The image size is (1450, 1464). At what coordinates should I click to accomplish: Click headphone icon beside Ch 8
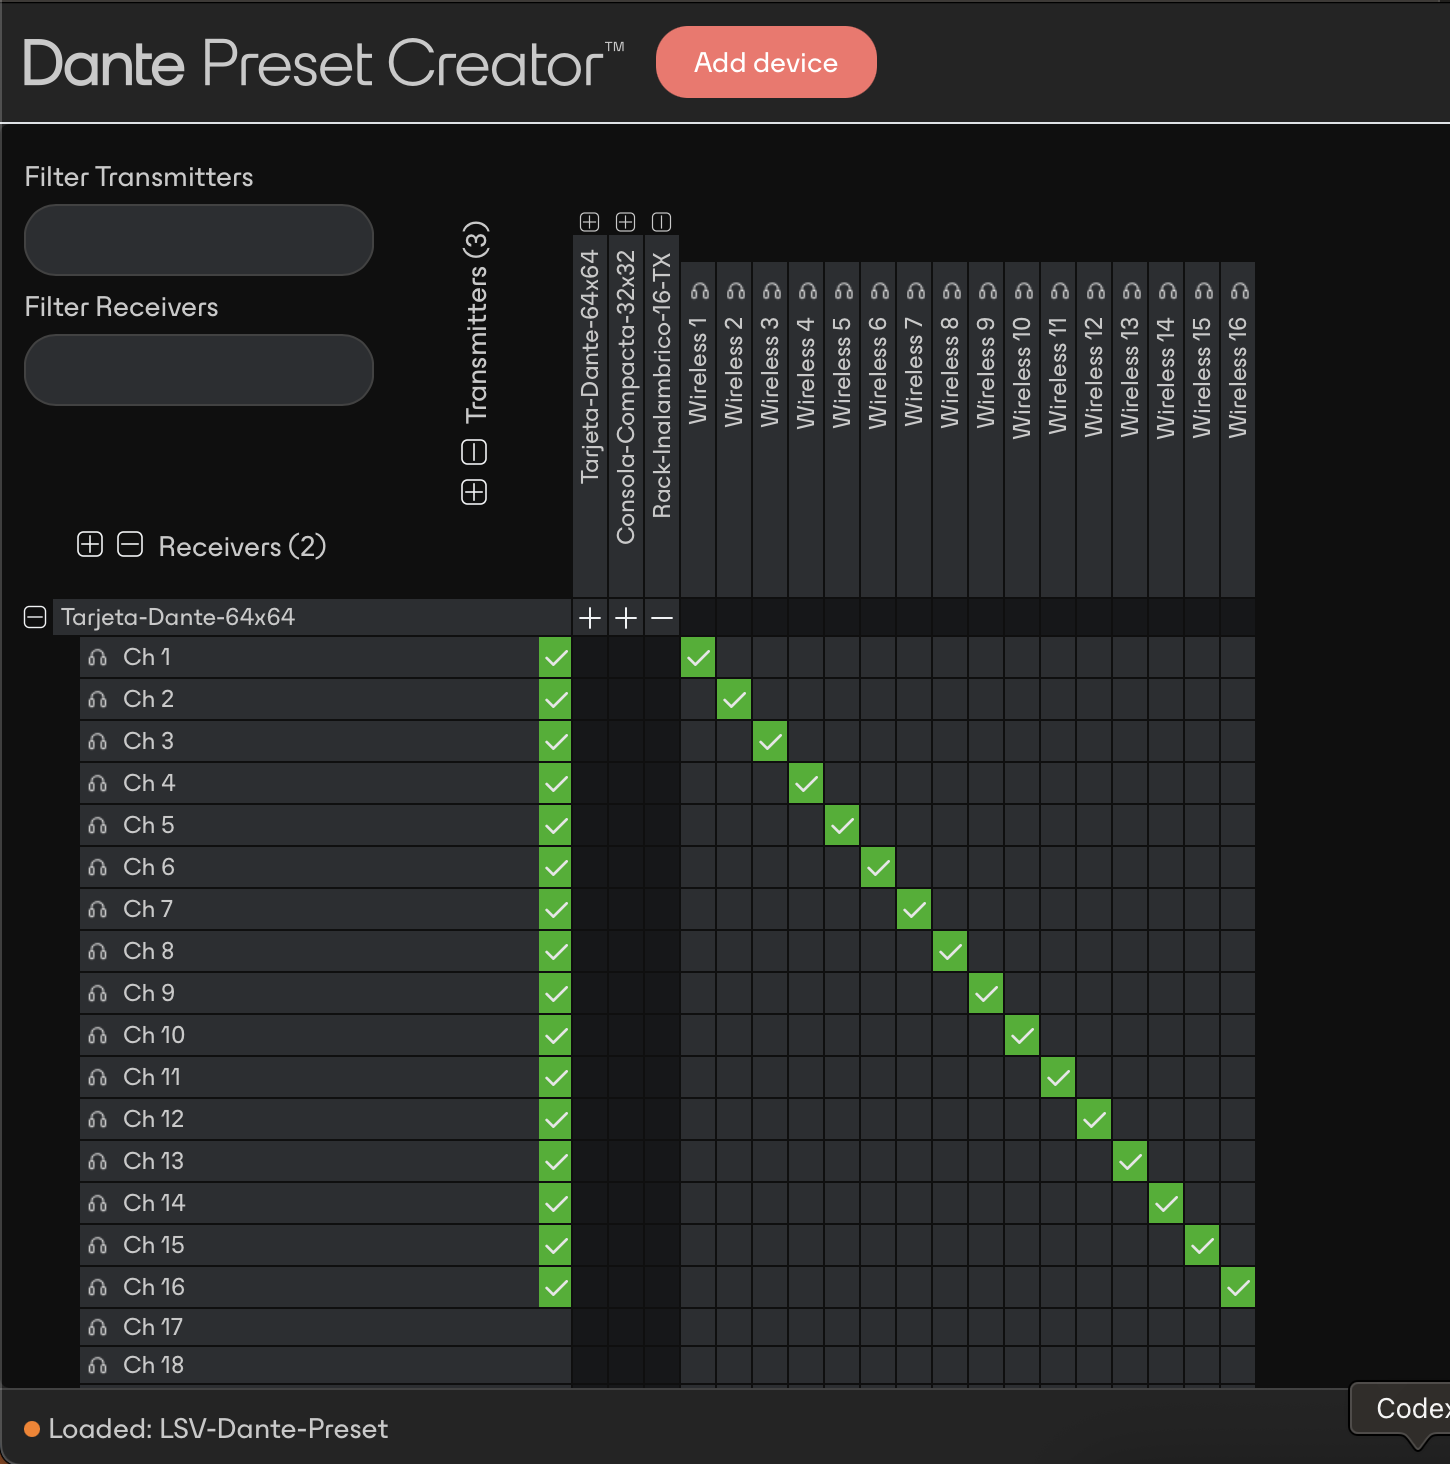97,952
